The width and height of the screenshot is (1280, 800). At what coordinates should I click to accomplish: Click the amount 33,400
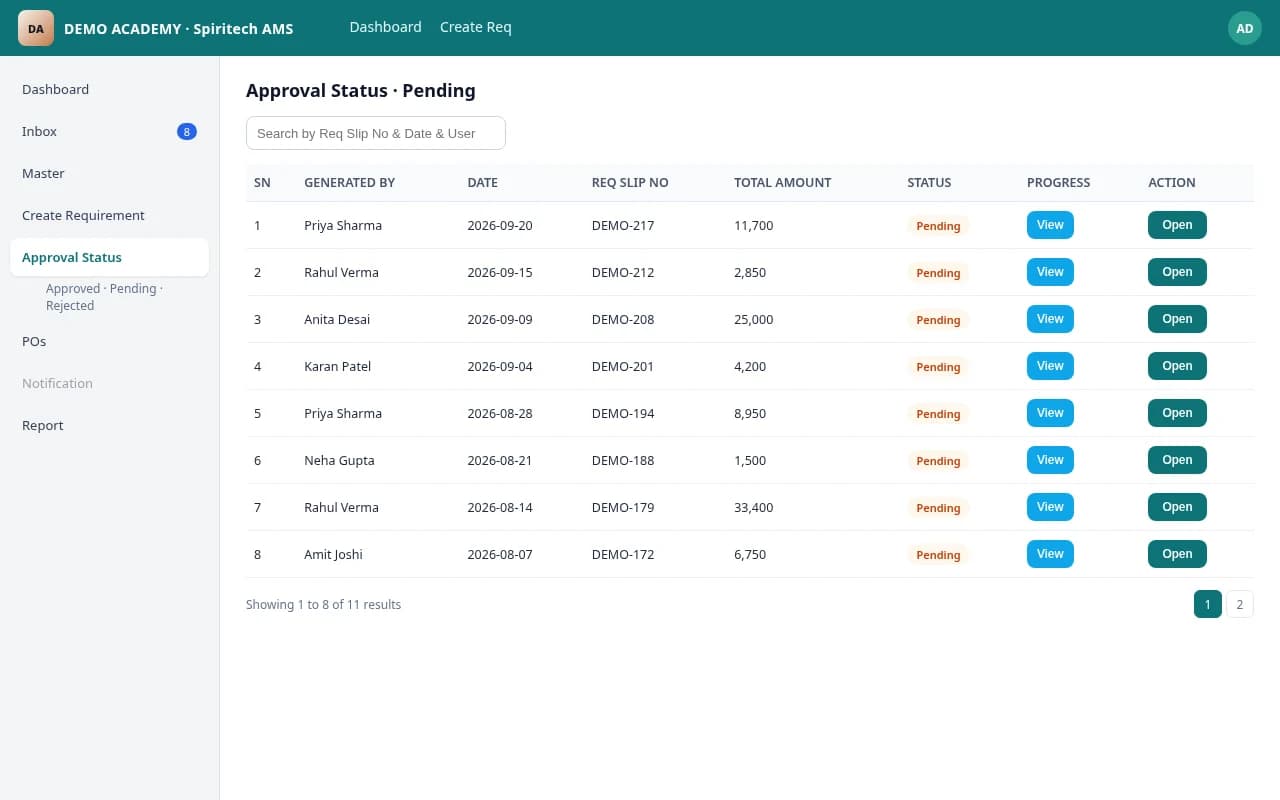coord(754,508)
